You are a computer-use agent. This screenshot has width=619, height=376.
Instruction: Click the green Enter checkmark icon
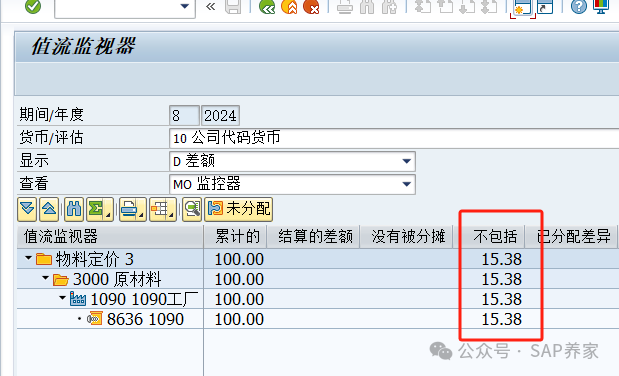33,6
